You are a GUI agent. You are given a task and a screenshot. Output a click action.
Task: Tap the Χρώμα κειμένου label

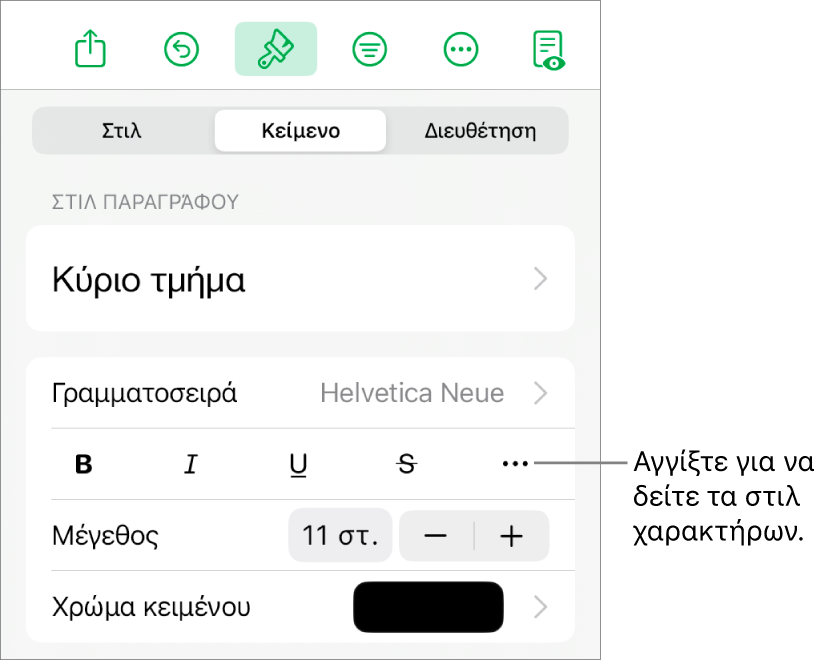point(151,607)
